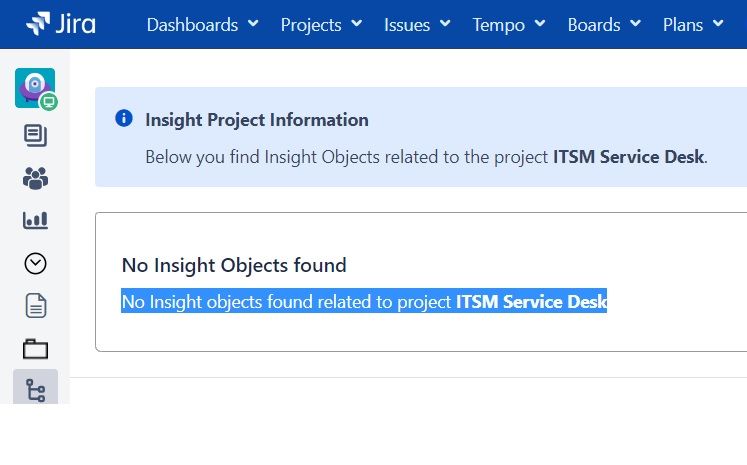Expand the Projects dropdown menu
Viewport: 747px width, 465px height.
[320, 24]
